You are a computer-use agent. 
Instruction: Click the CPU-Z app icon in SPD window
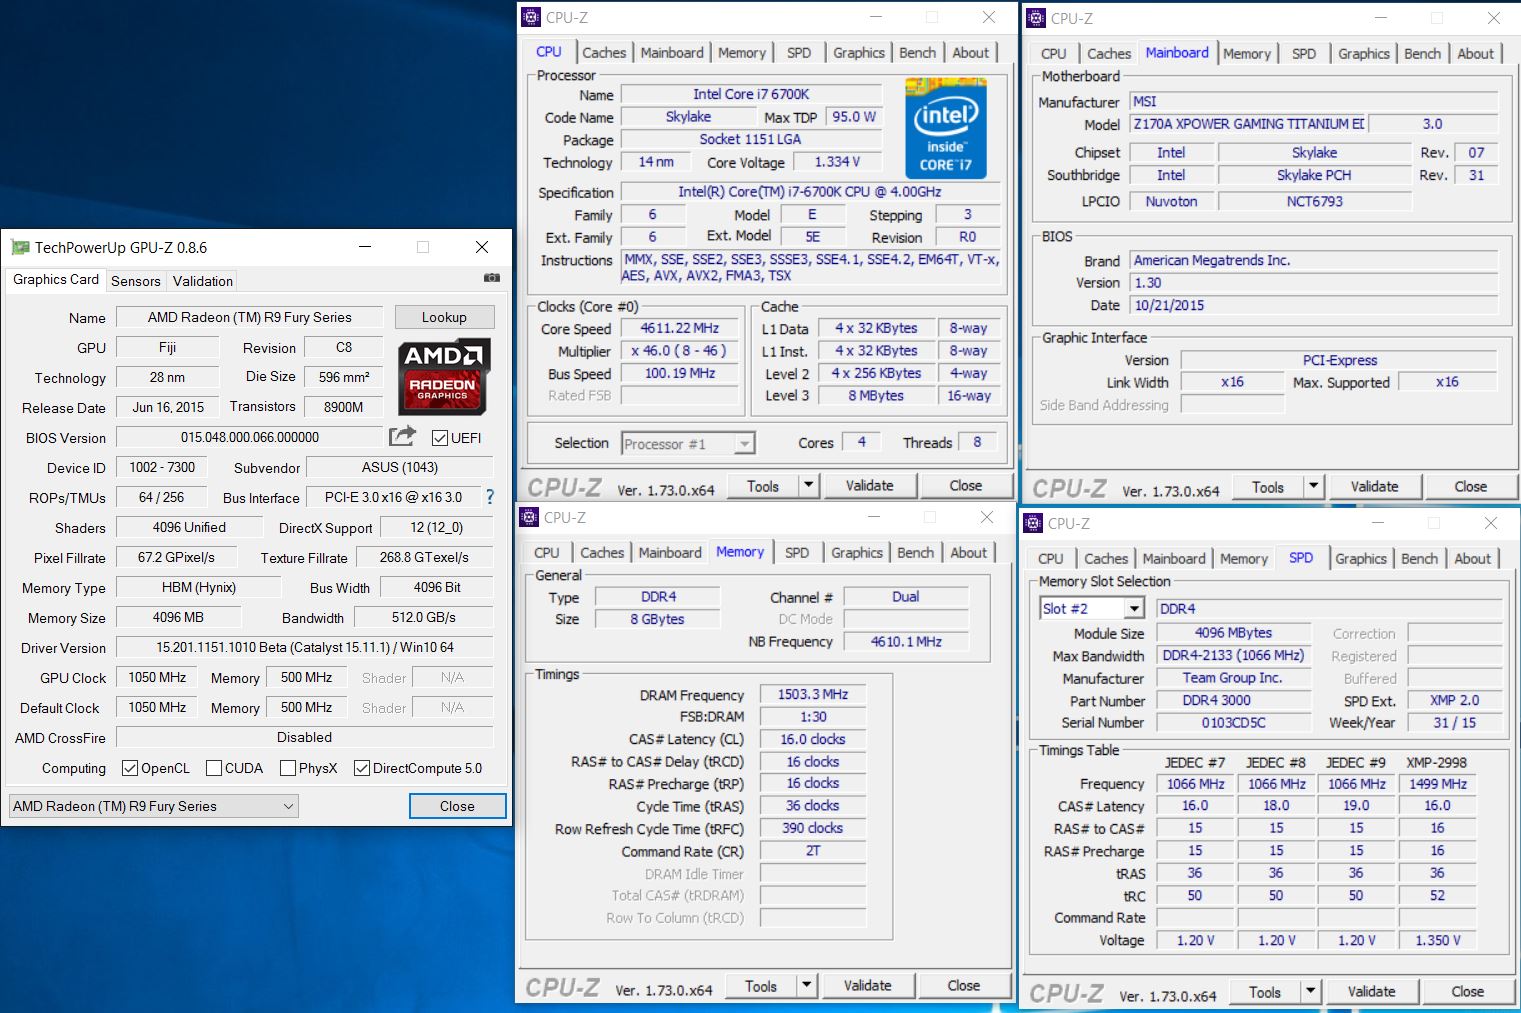click(x=1033, y=523)
